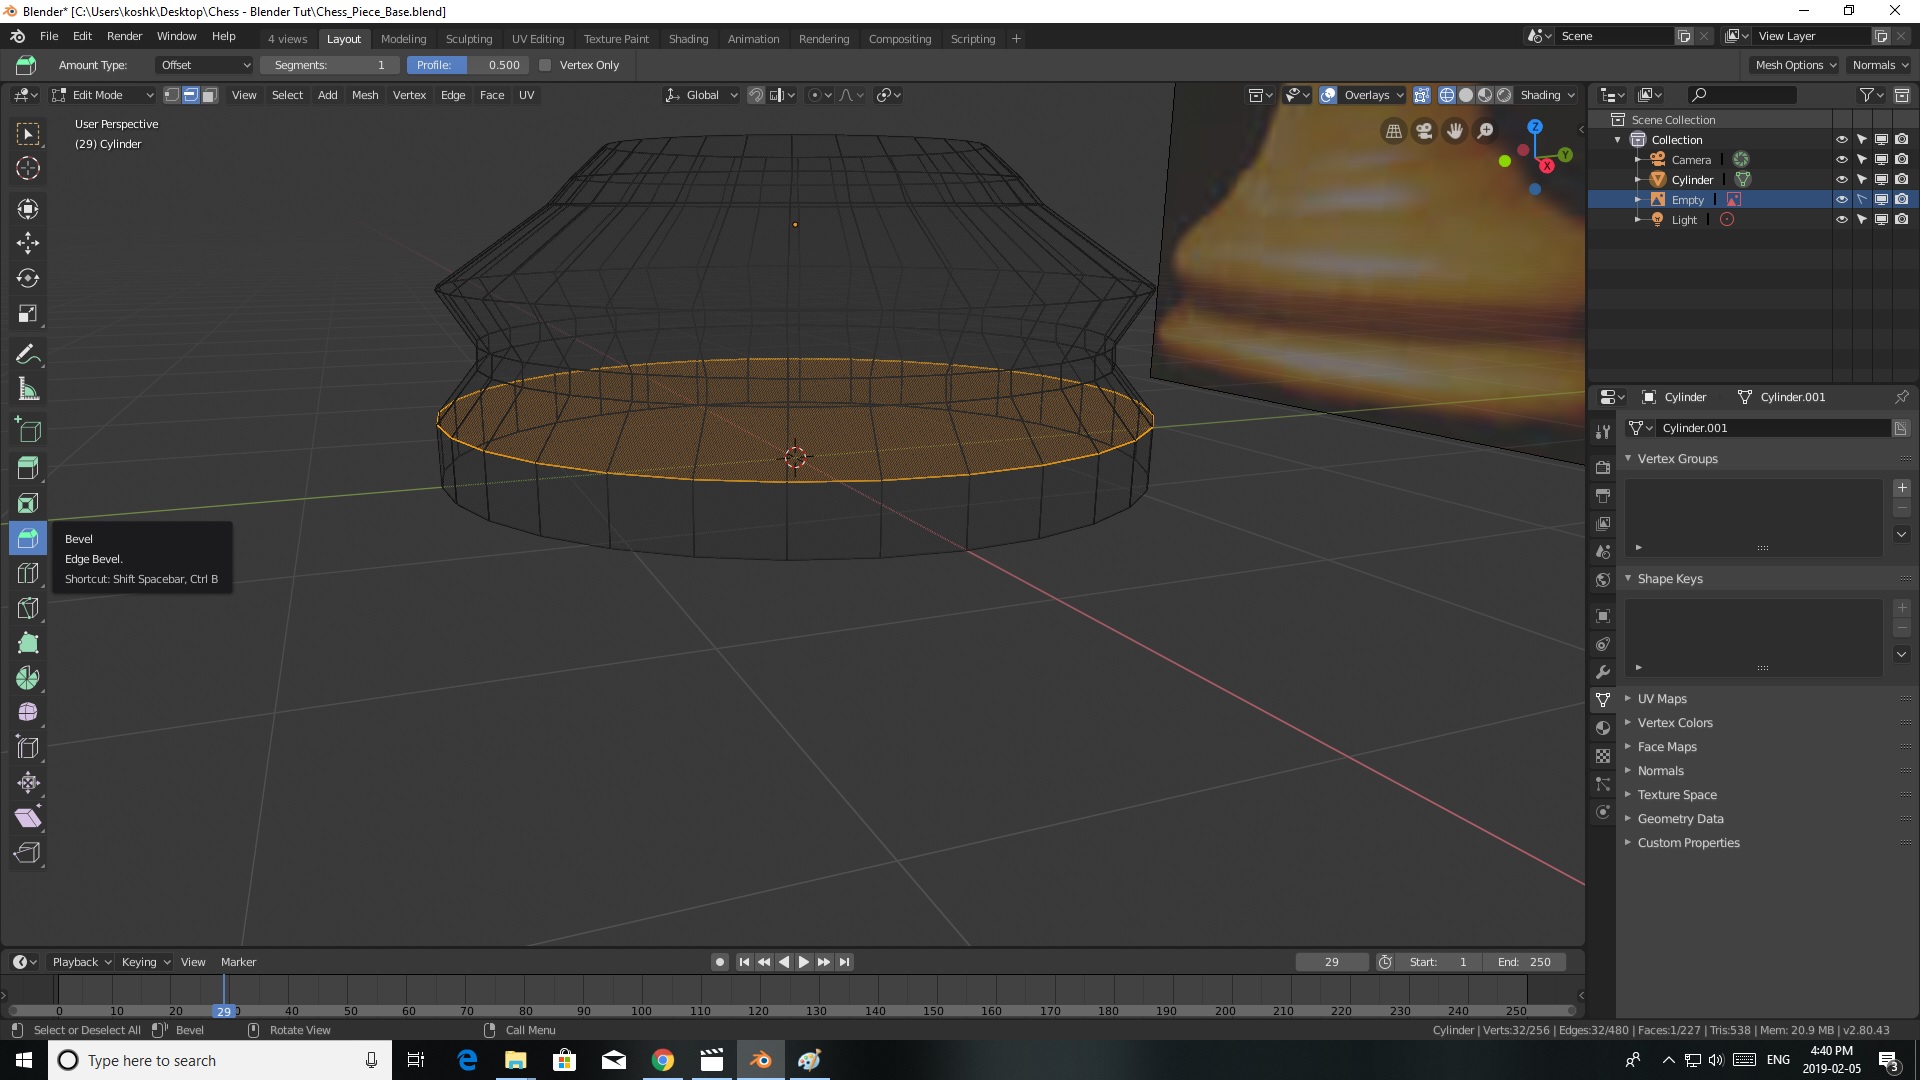Open the Mesh menu in viewport header
The image size is (1920, 1080).
coord(365,95)
